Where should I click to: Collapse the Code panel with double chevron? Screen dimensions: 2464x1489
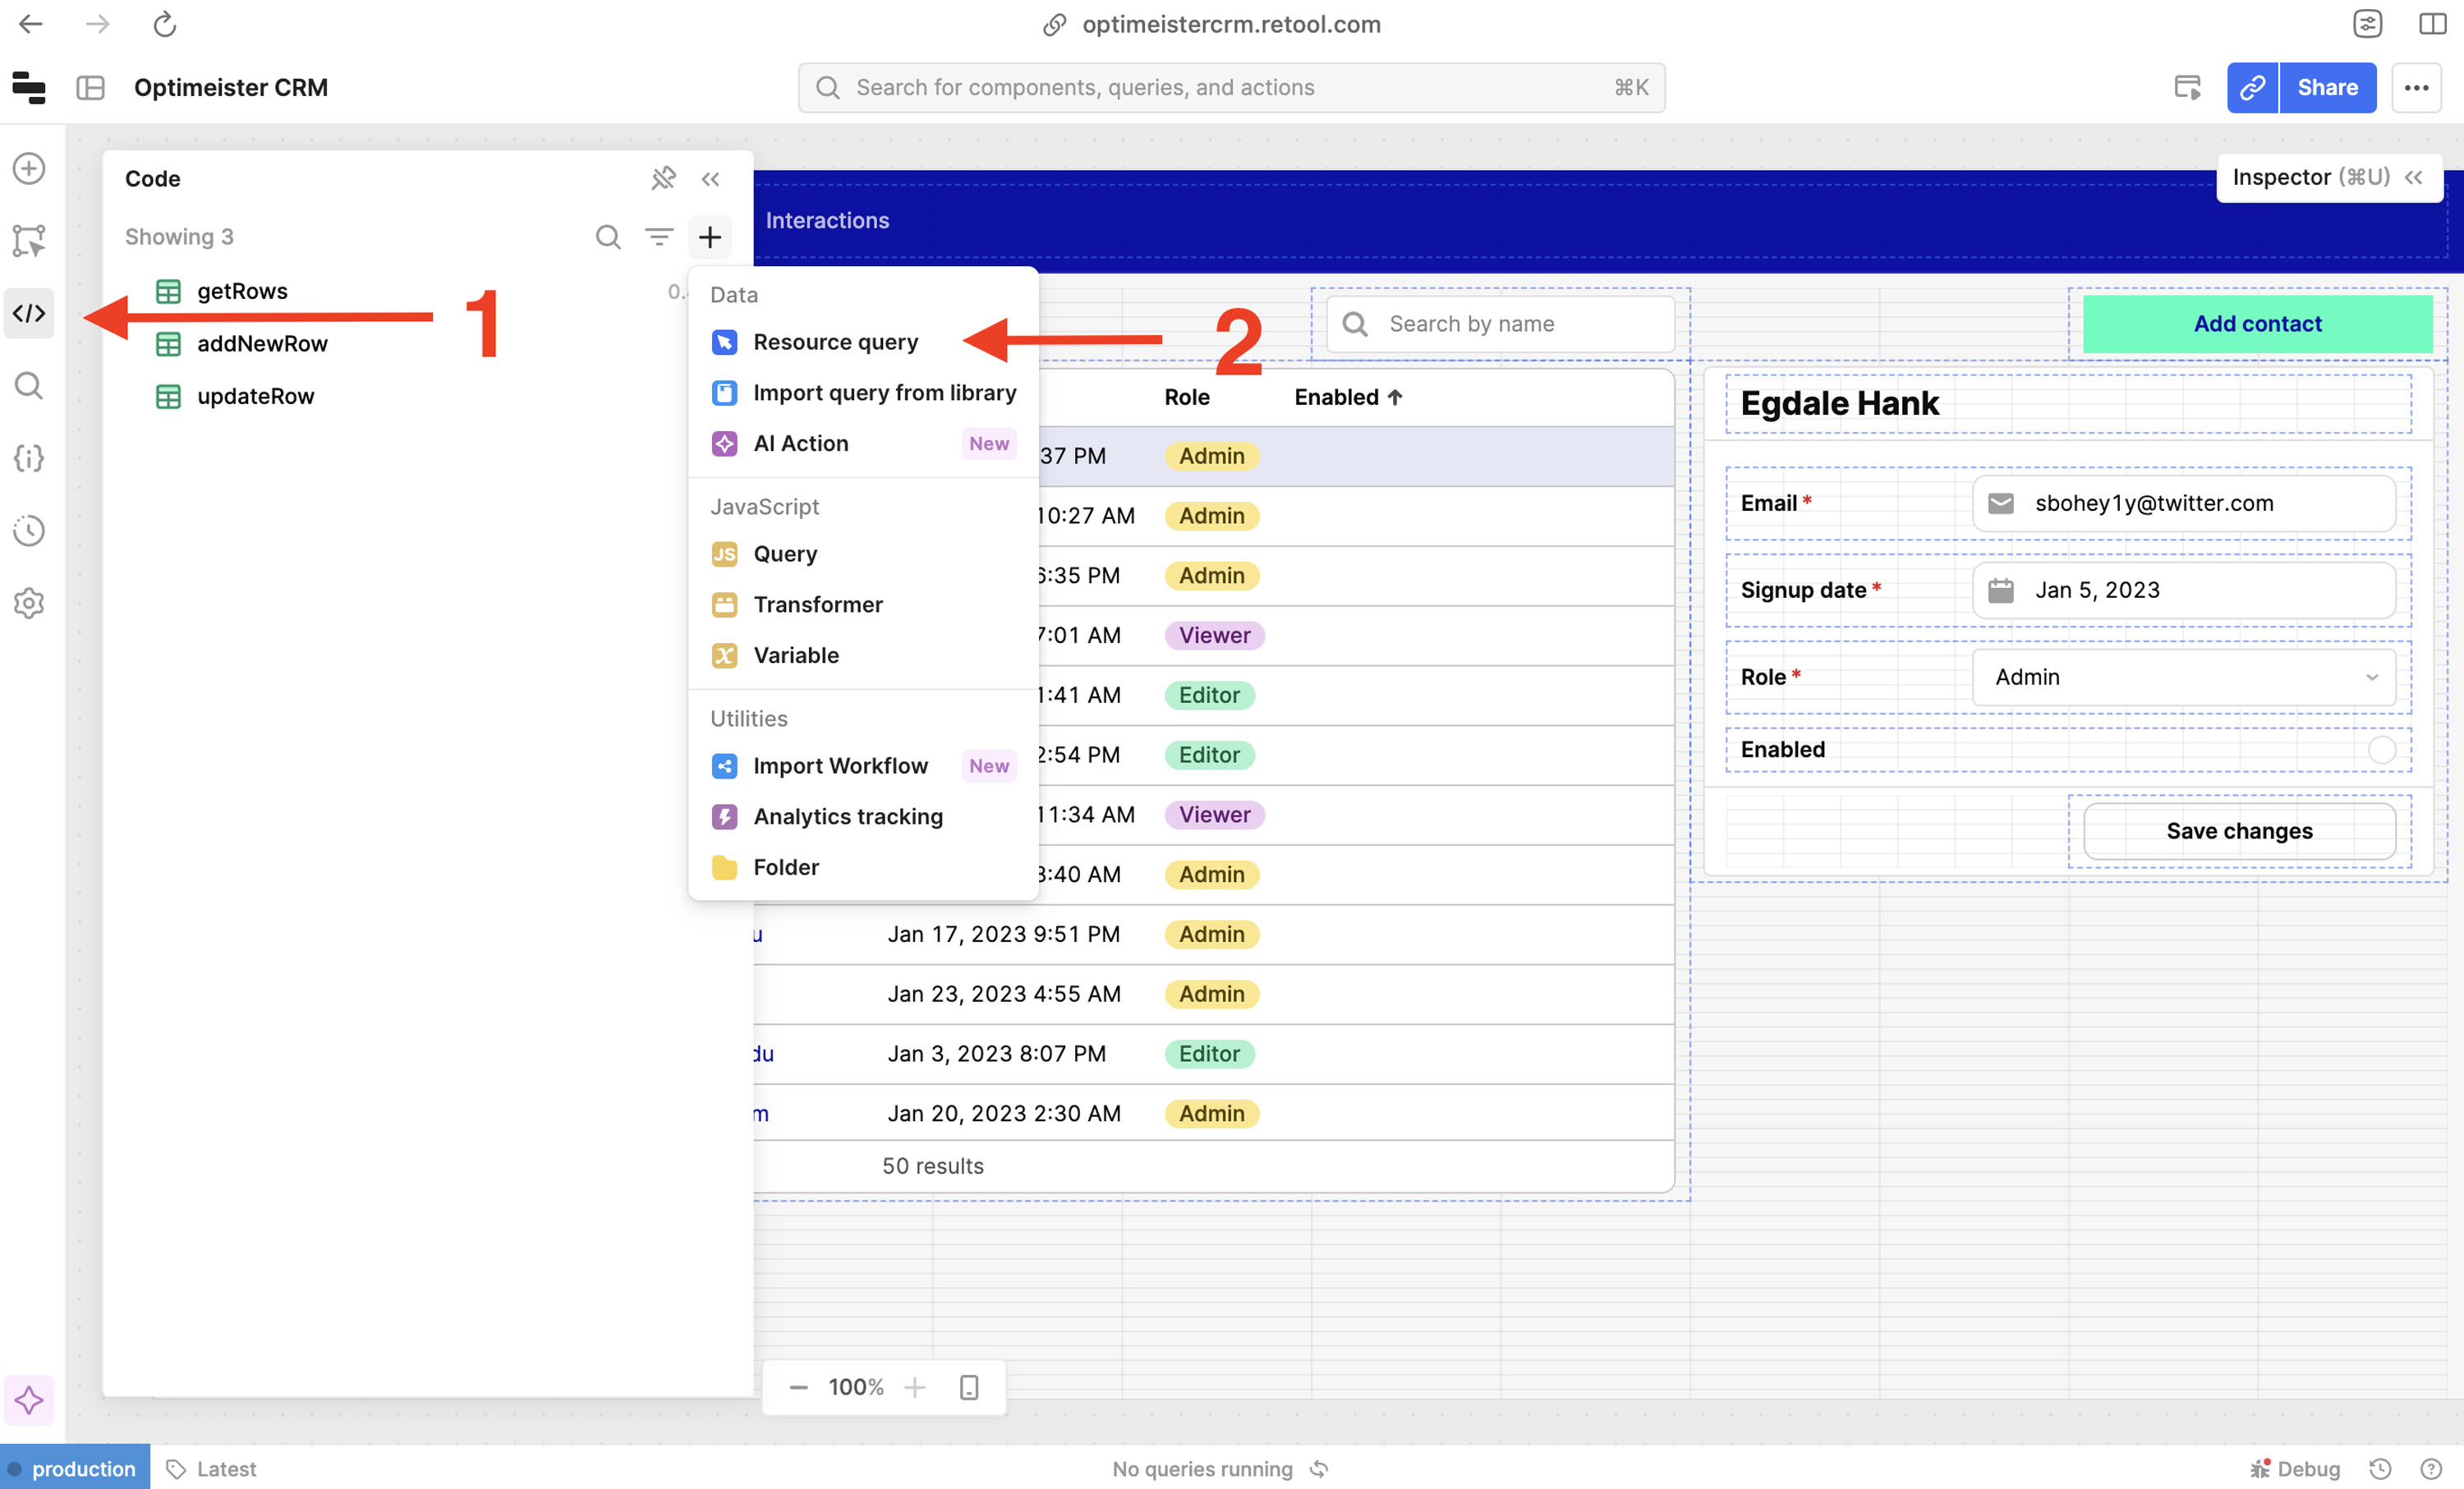coord(710,179)
